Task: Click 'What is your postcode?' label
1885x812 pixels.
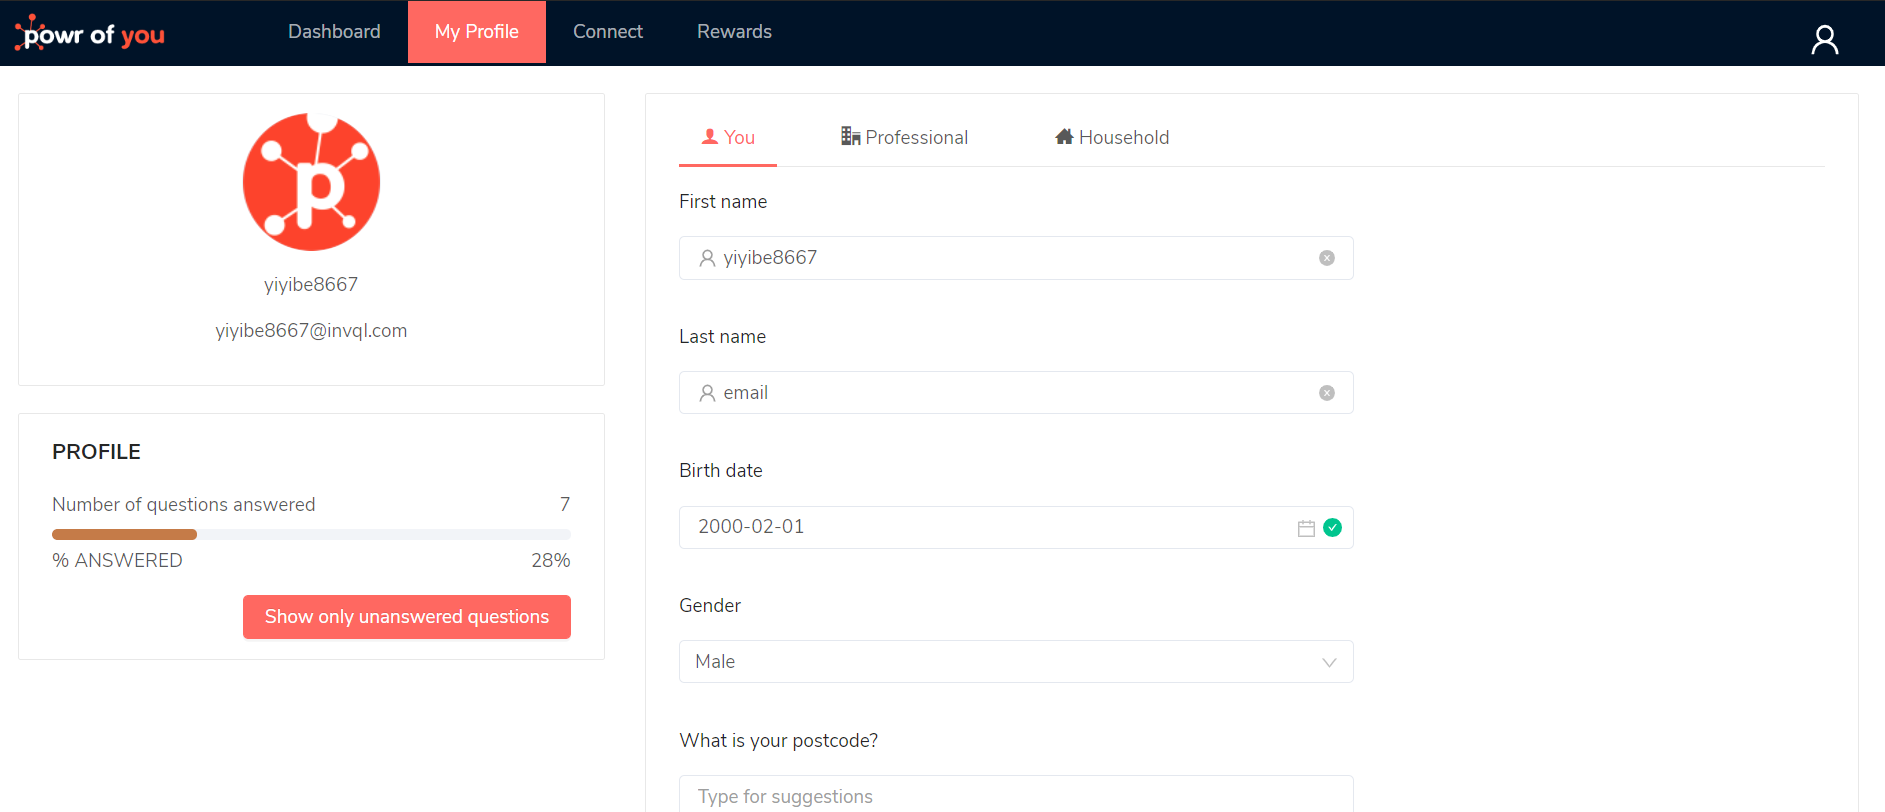Action: coord(779,741)
